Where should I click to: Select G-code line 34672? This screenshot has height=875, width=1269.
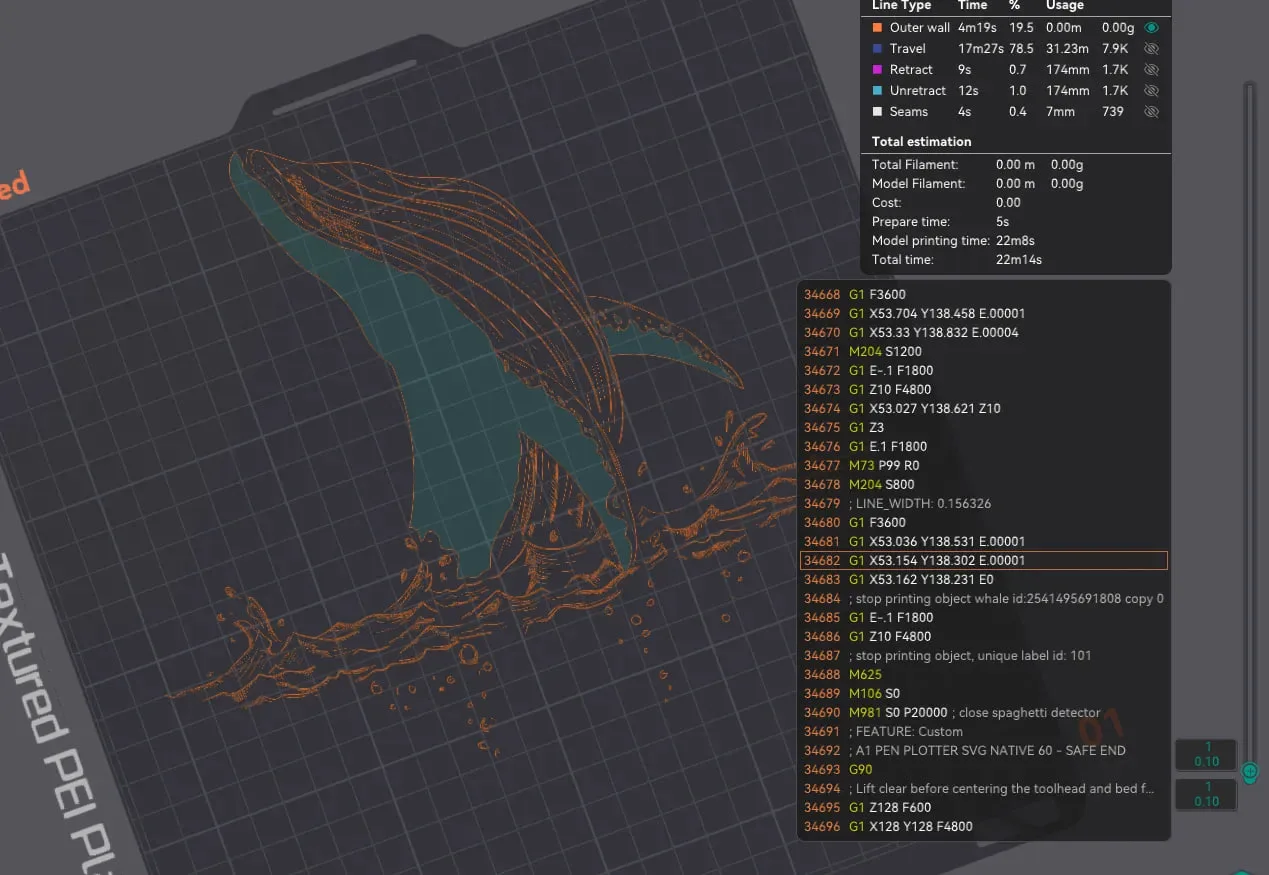pos(983,371)
